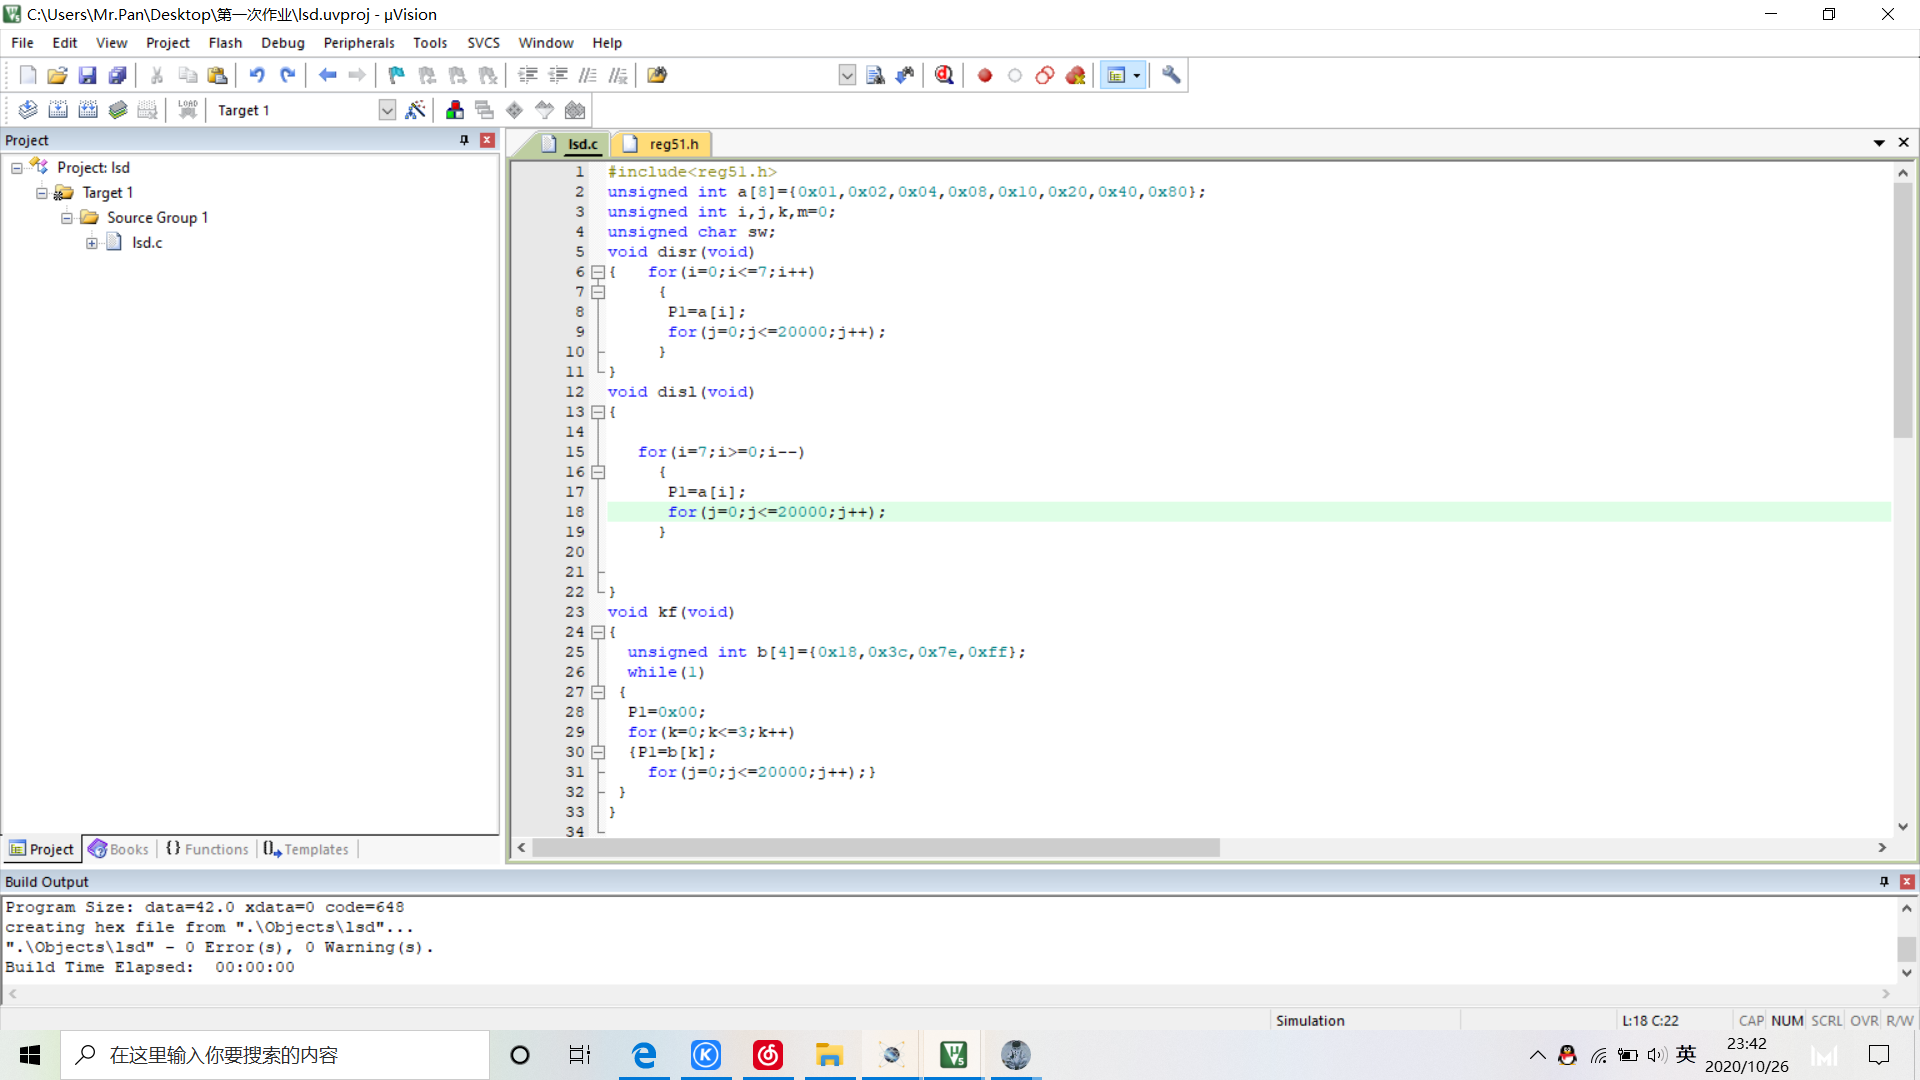Save the current file
The image size is (1920, 1080).
coord(88,75)
